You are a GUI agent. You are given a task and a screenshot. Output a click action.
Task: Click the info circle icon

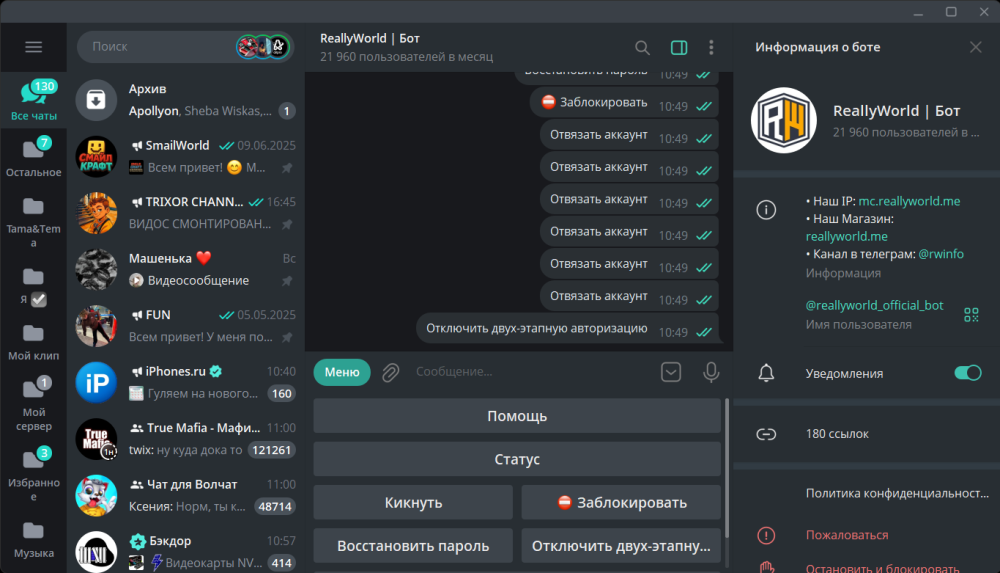point(766,210)
